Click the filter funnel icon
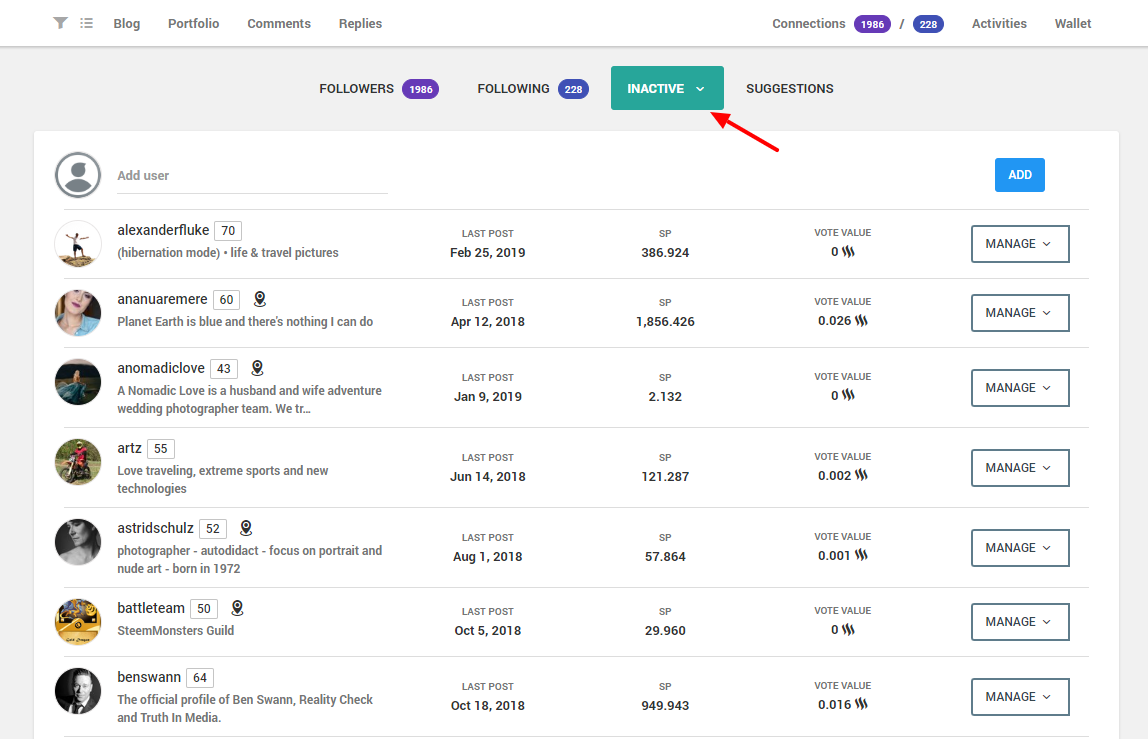This screenshot has width=1148, height=739. coord(60,23)
